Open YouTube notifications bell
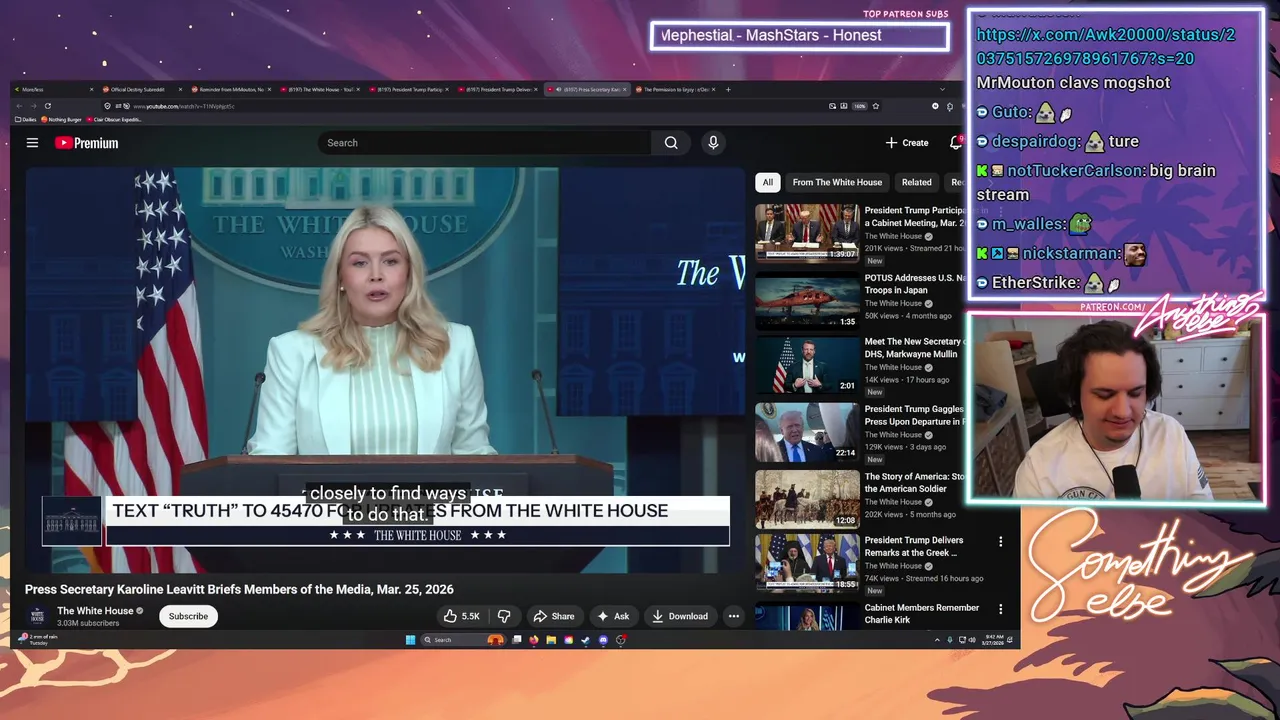Viewport: 1280px width, 720px height. coord(956,143)
